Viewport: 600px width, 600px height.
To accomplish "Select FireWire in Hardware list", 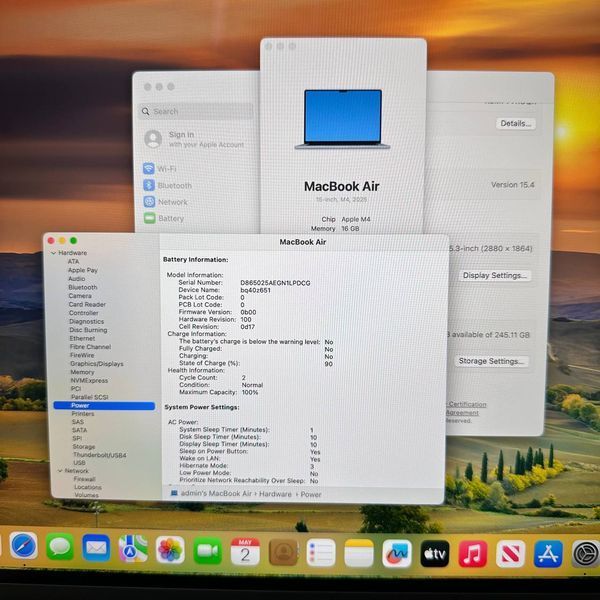I will [82, 355].
